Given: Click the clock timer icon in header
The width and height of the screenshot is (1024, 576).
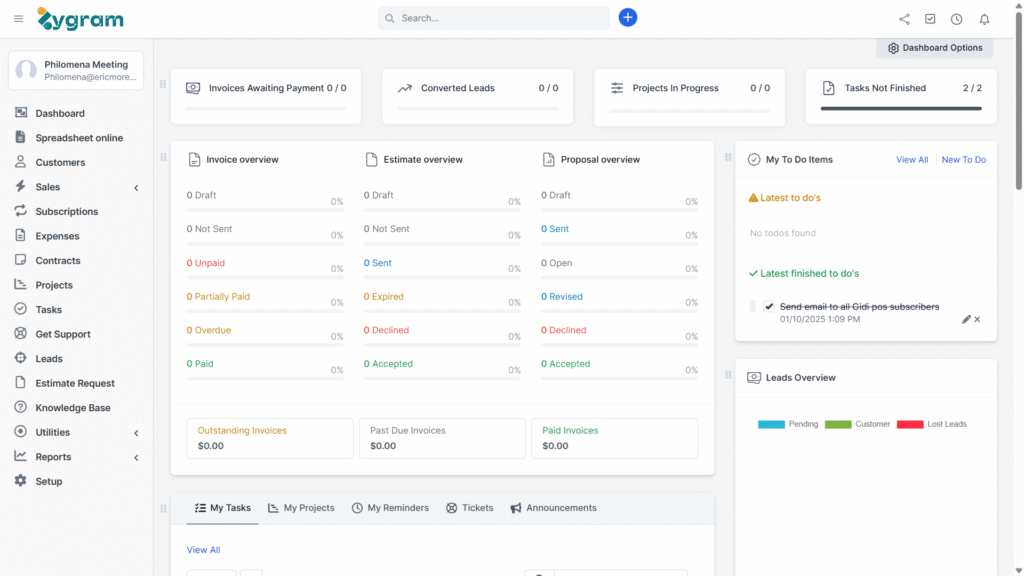Looking at the screenshot, I should tap(957, 19).
